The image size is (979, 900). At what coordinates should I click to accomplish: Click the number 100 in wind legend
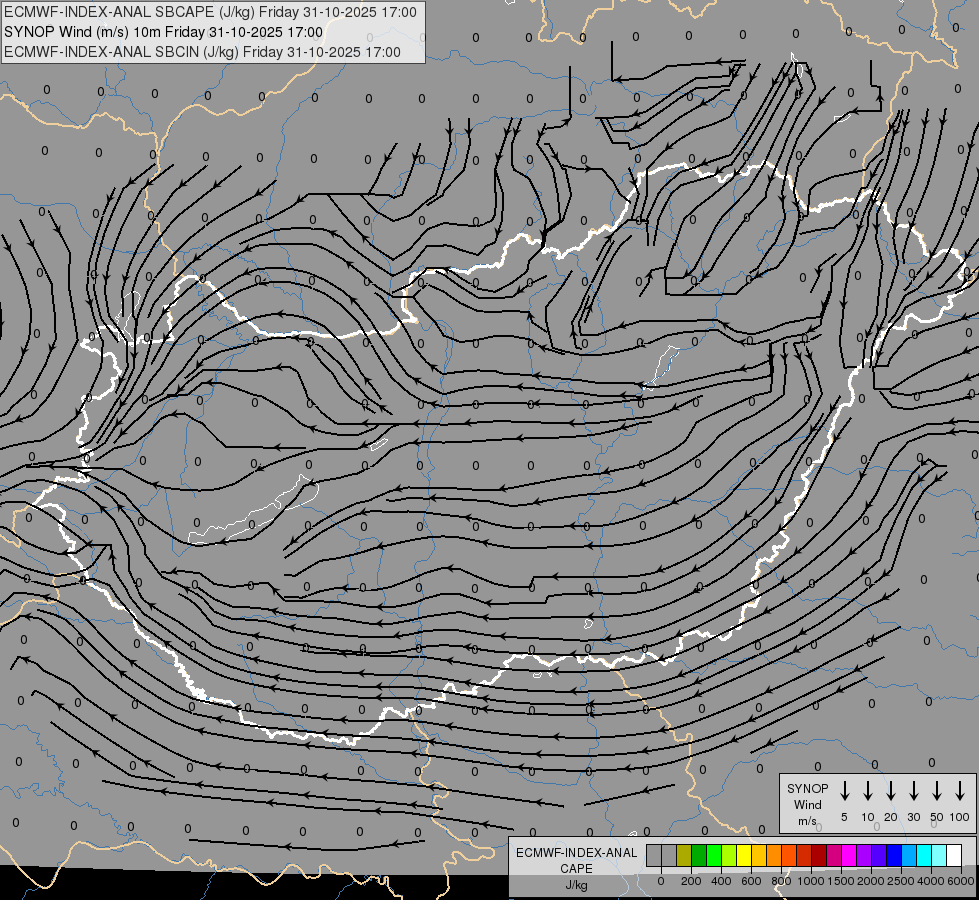(x=960, y=817)
